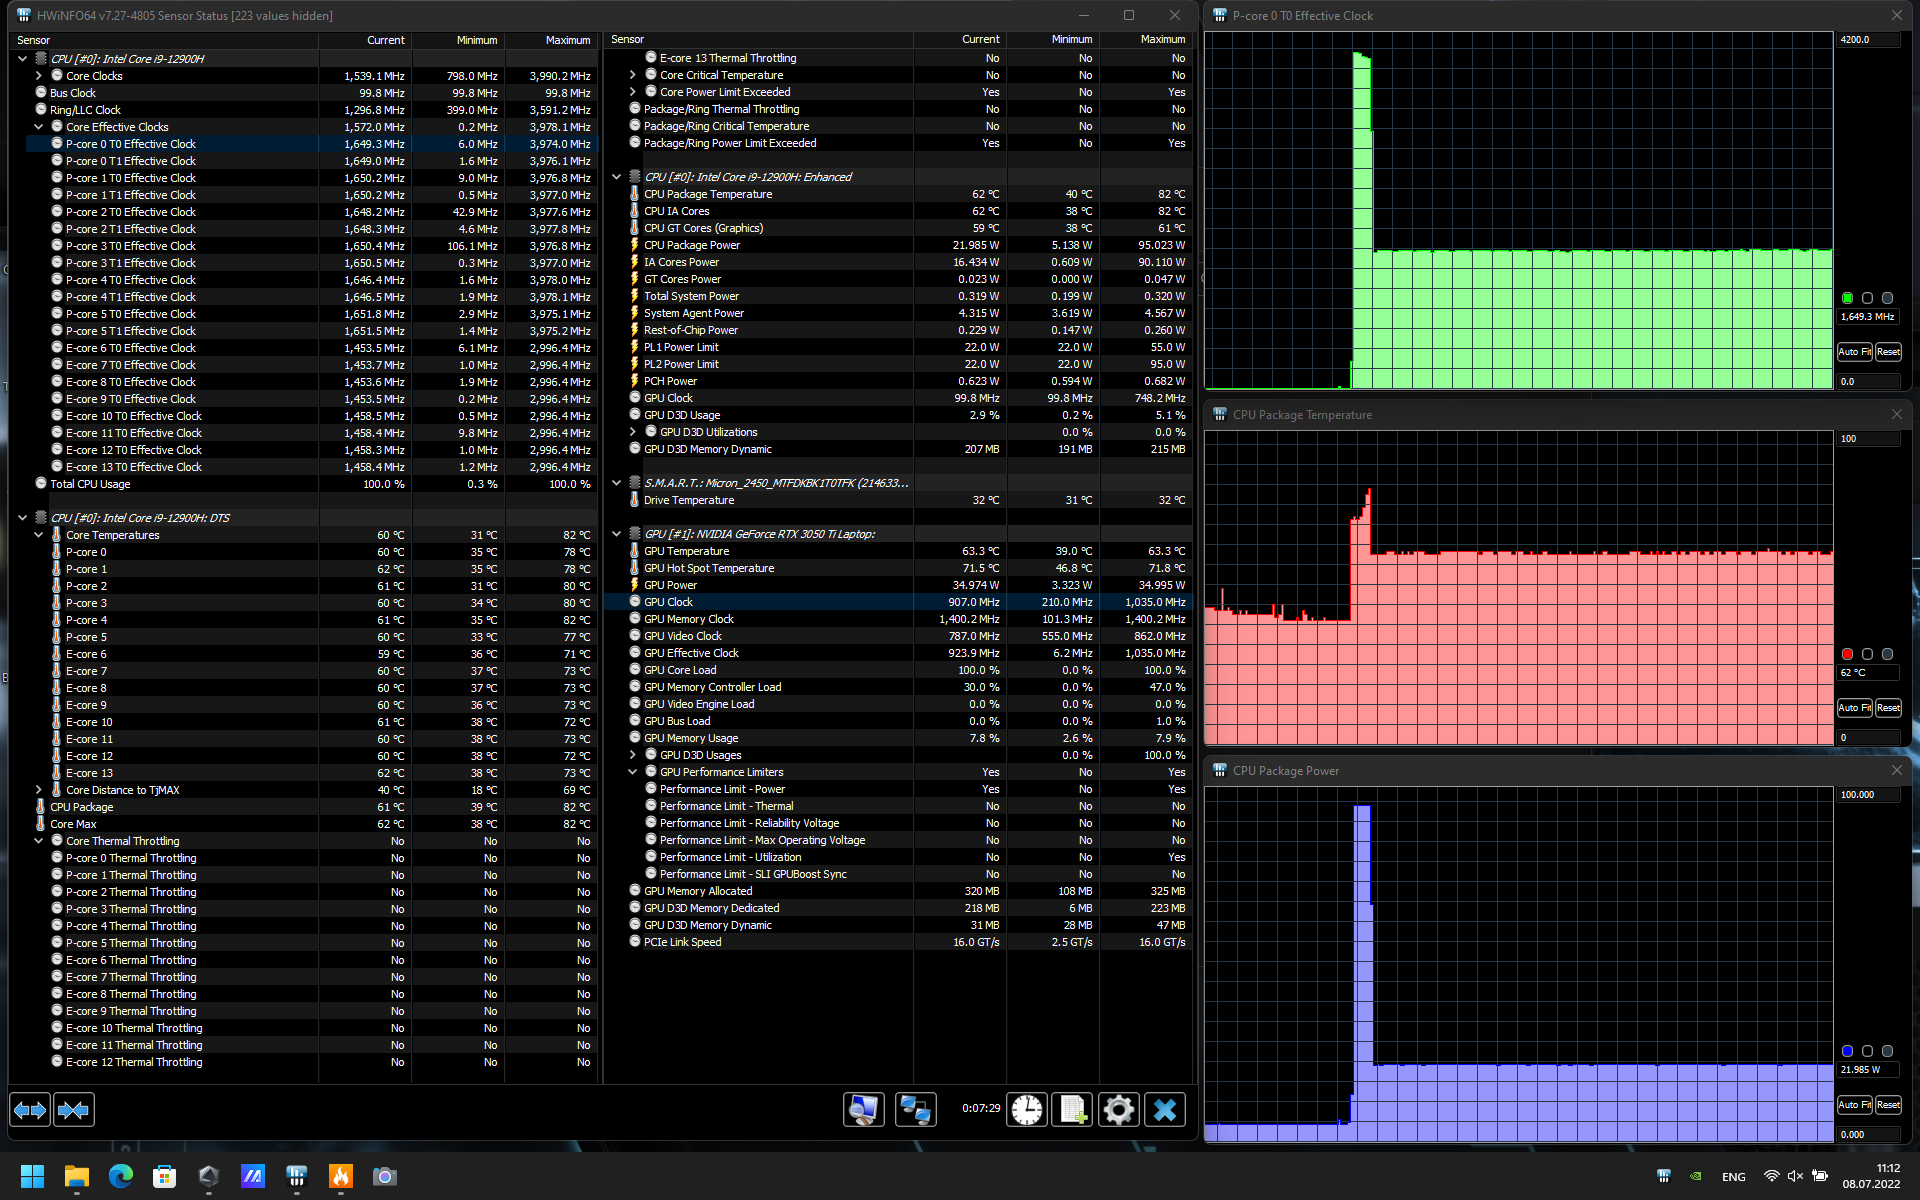Close sensors with the blue X icon
1920x1200 pixels.
(x=1165, y=1109)
